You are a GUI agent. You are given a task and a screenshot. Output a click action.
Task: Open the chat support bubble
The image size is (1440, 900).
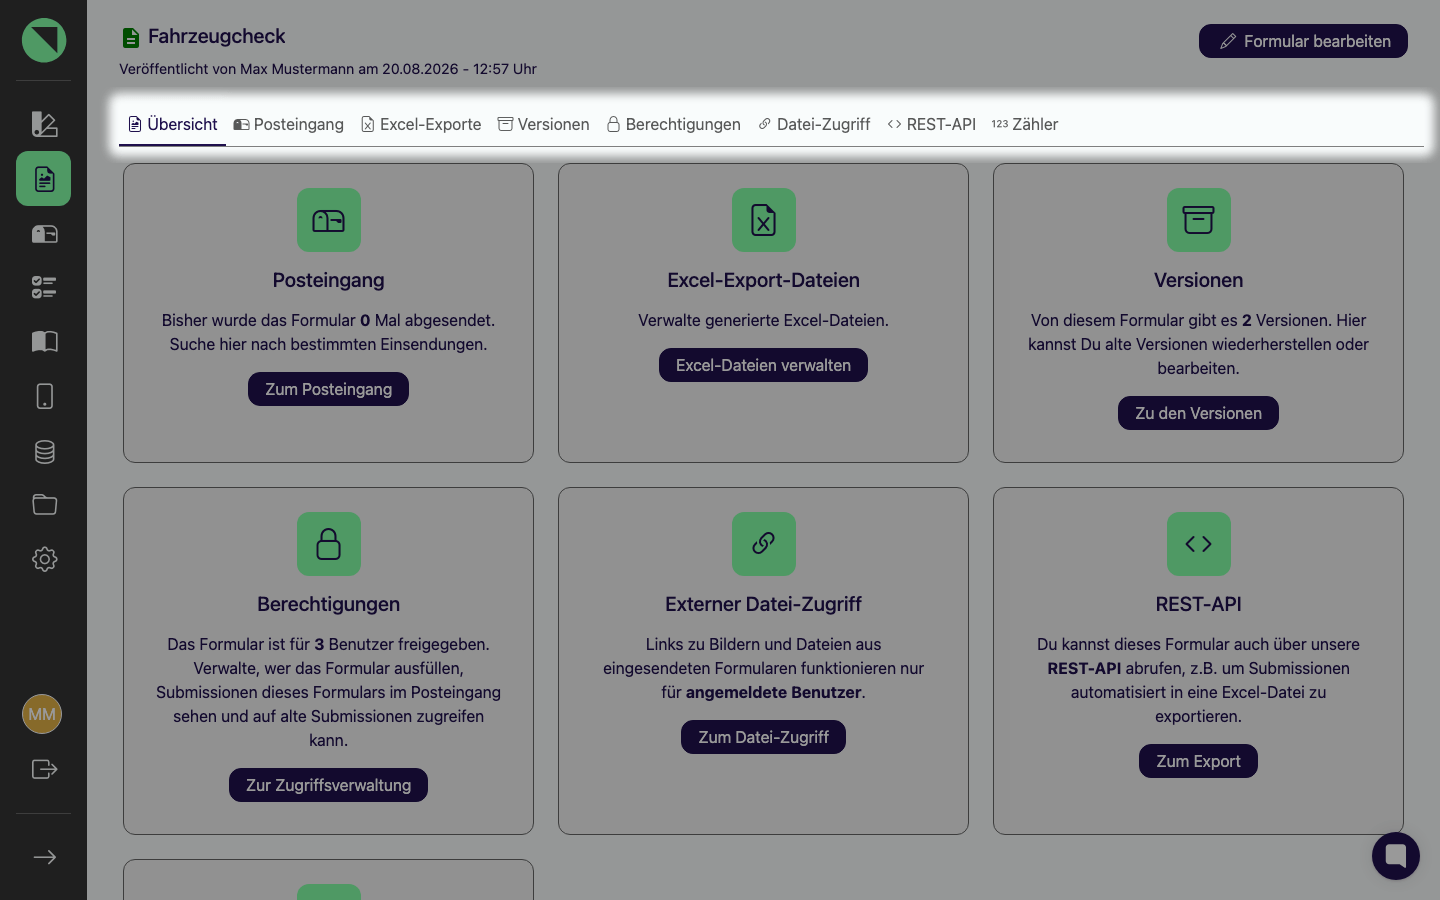coord(1396,856)
